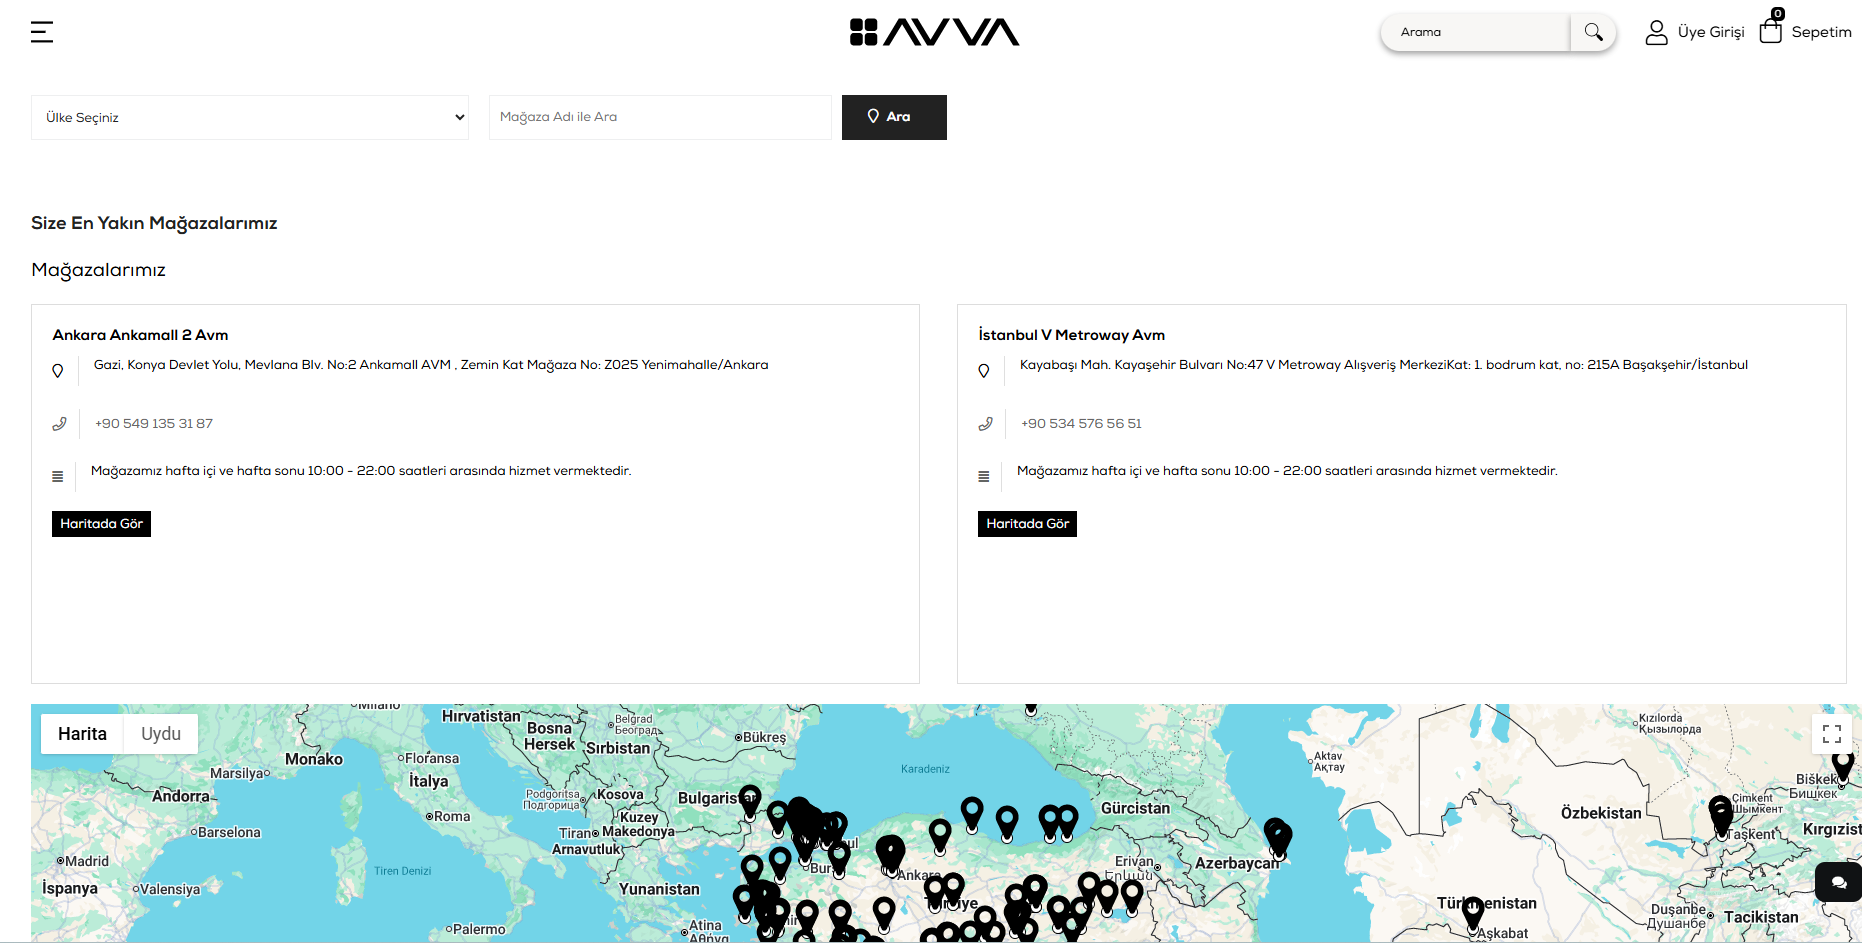Expand the Ülke Seçiniz country dropdown

(x=250, y=117)
